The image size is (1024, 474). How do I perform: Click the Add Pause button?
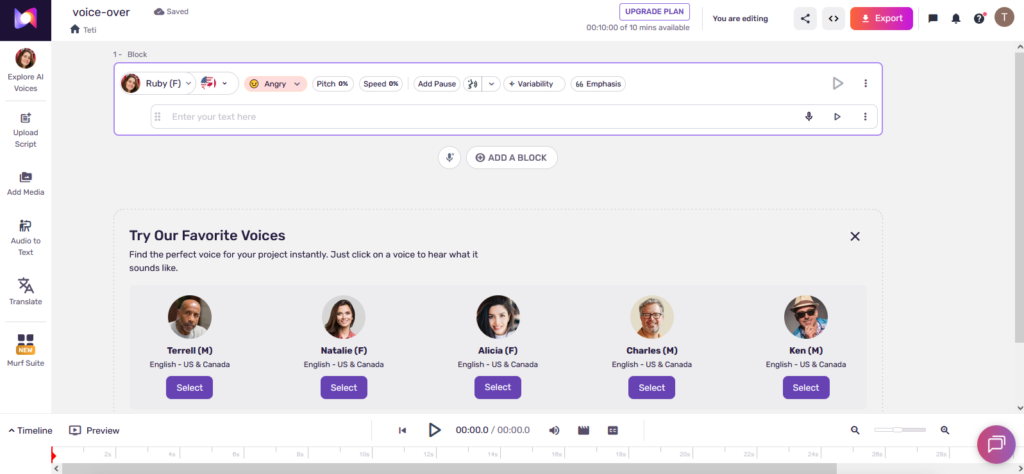click(437, 84)
